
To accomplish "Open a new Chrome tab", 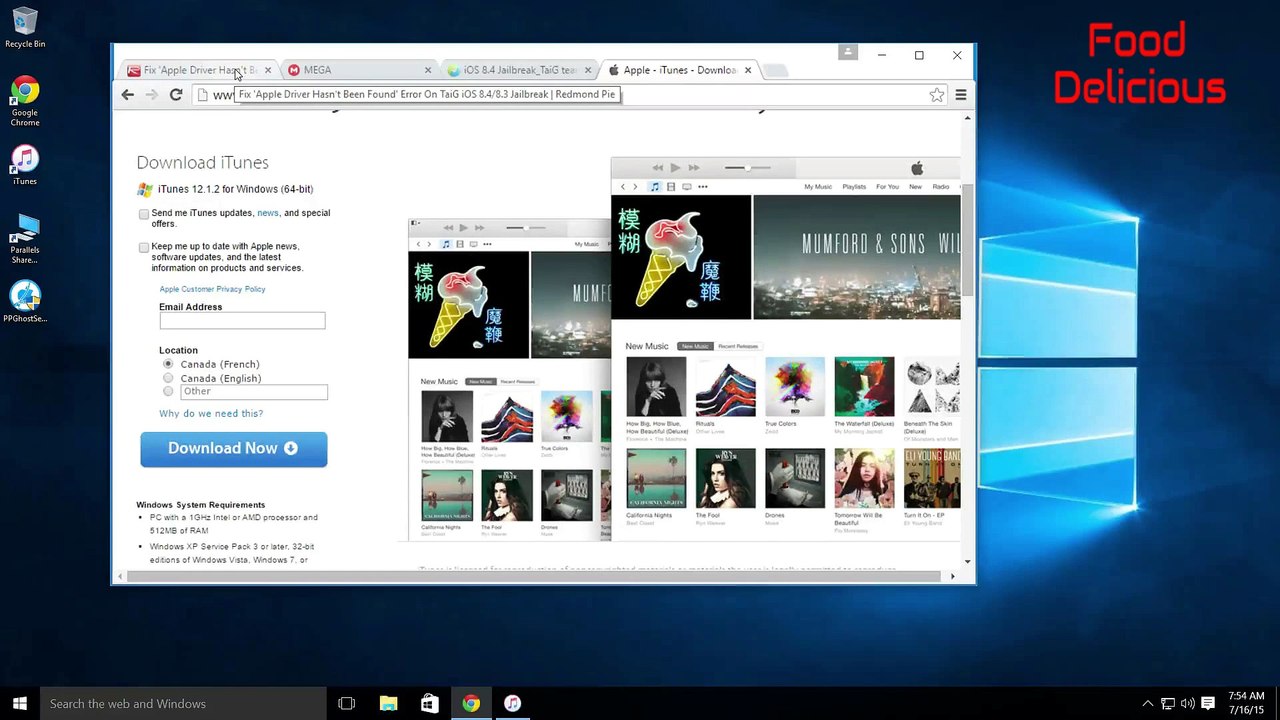I will (776, 70).
